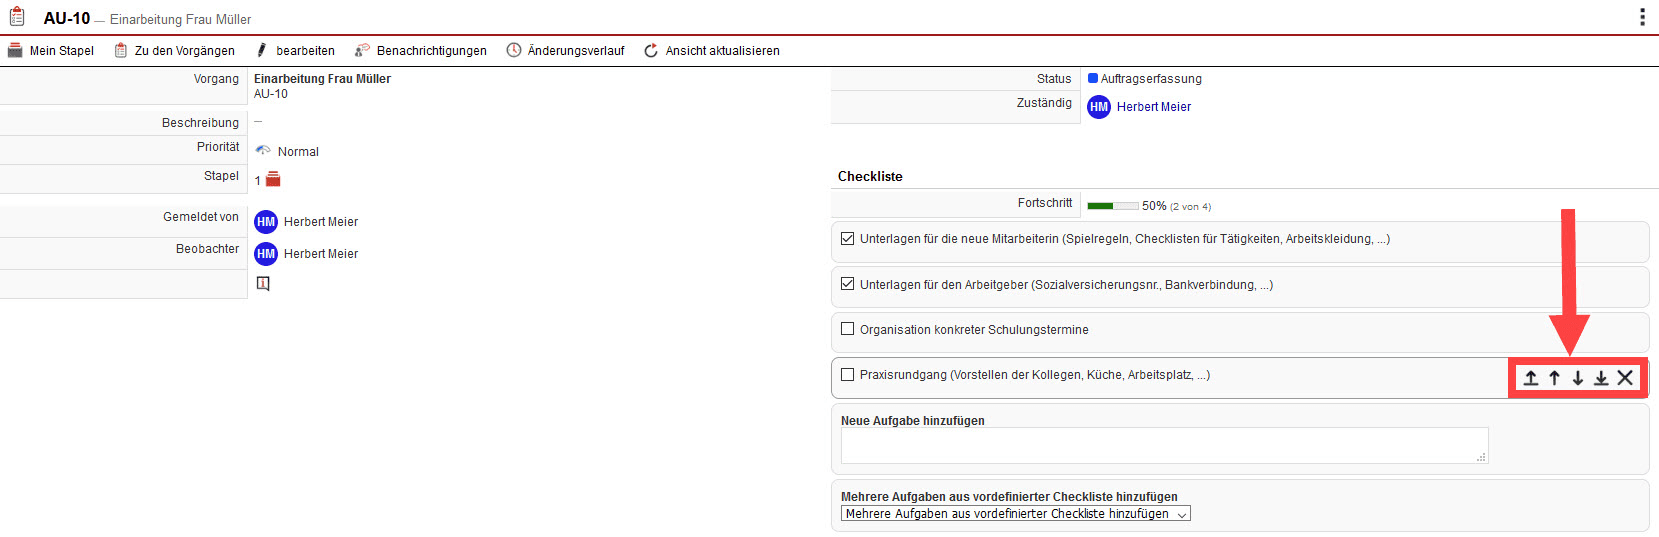This screenshot has width=1659, height=537.
Task: Click the Neue Aufgabe hinzufügen text field
Action: coord(1163,446)
